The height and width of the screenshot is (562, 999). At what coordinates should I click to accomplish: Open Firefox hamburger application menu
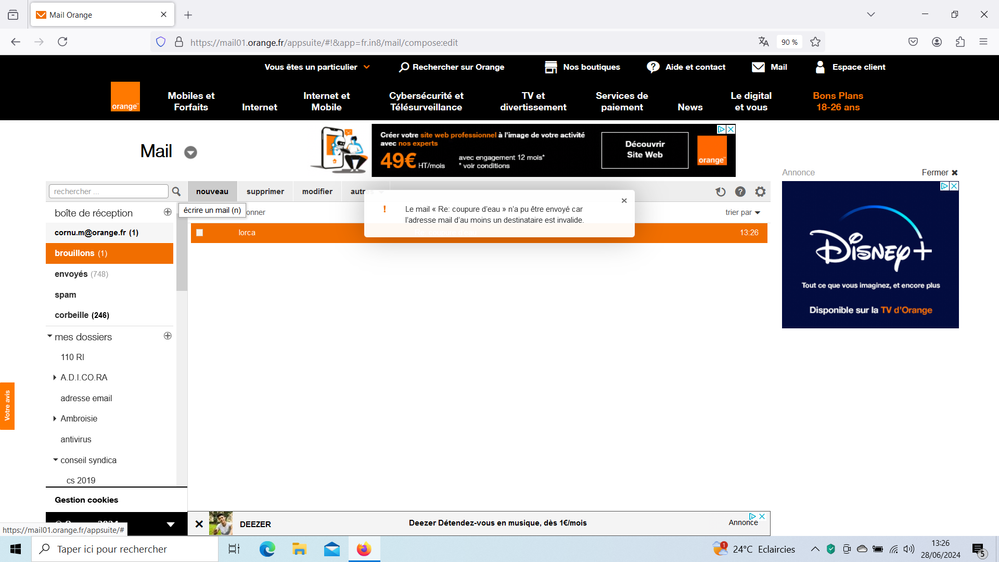pyautogui.click(x=983, y=42)
